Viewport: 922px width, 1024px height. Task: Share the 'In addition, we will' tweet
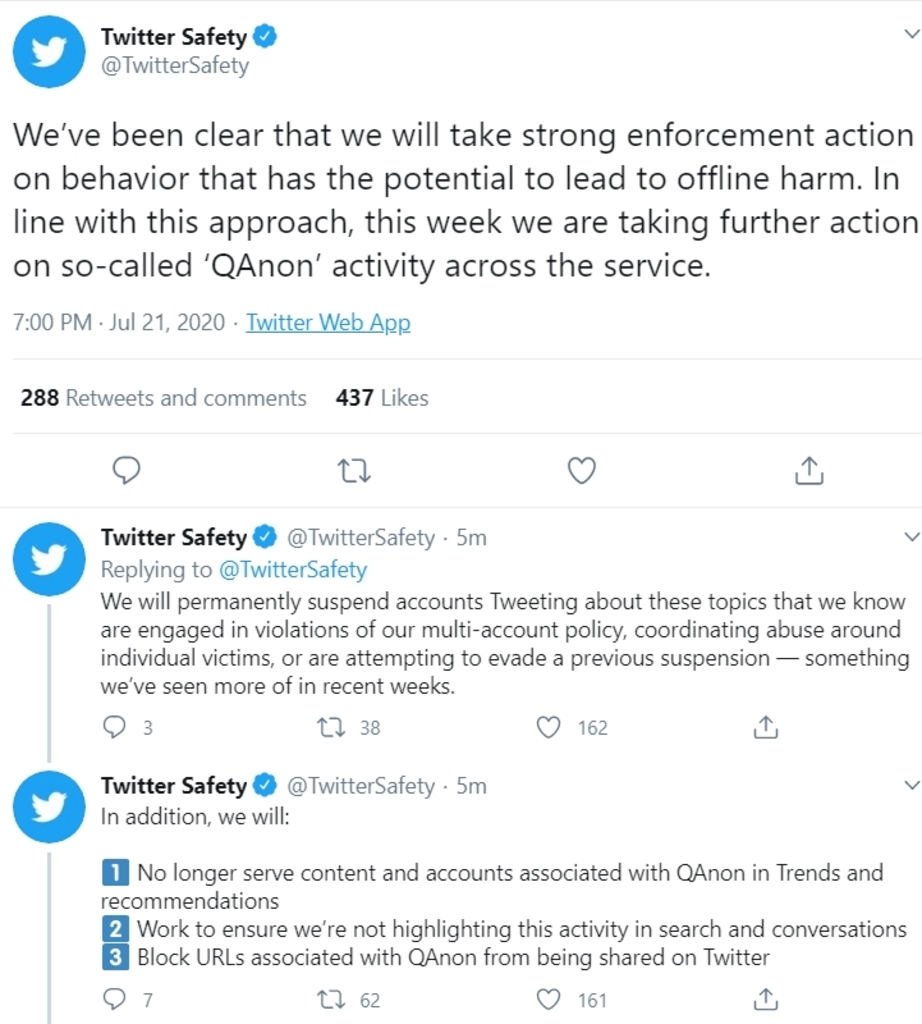coord(764,999)
